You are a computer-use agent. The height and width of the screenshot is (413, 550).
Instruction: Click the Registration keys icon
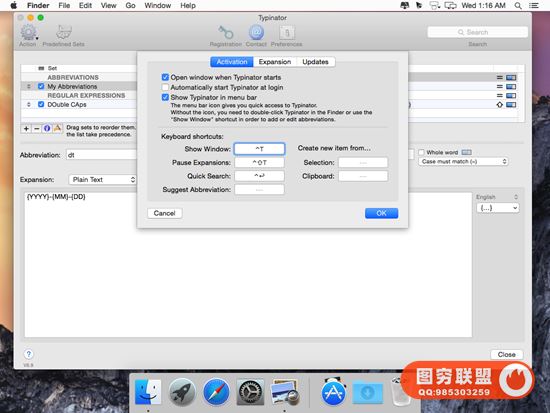click(x=226, y=33)
